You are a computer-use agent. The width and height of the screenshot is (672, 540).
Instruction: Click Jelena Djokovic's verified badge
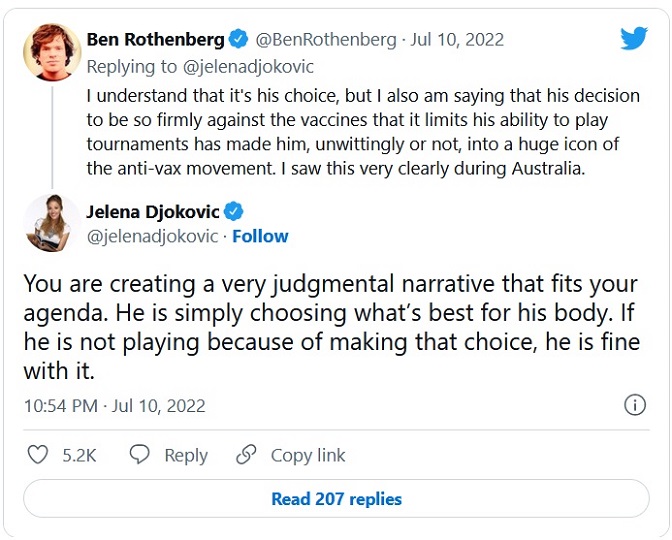click(235, 212)
